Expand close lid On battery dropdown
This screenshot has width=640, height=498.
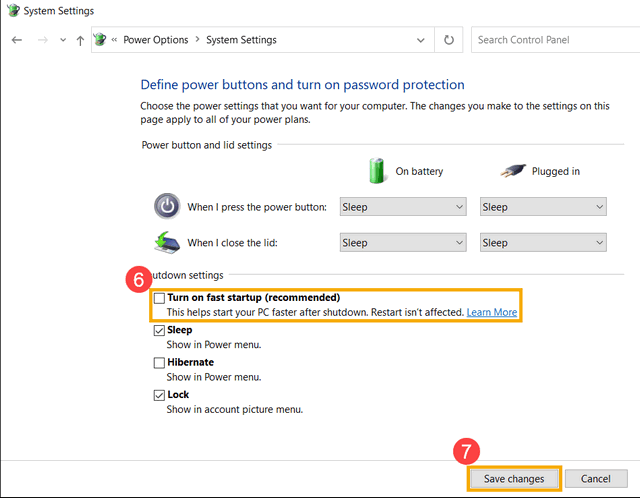[x=402, y=242]
